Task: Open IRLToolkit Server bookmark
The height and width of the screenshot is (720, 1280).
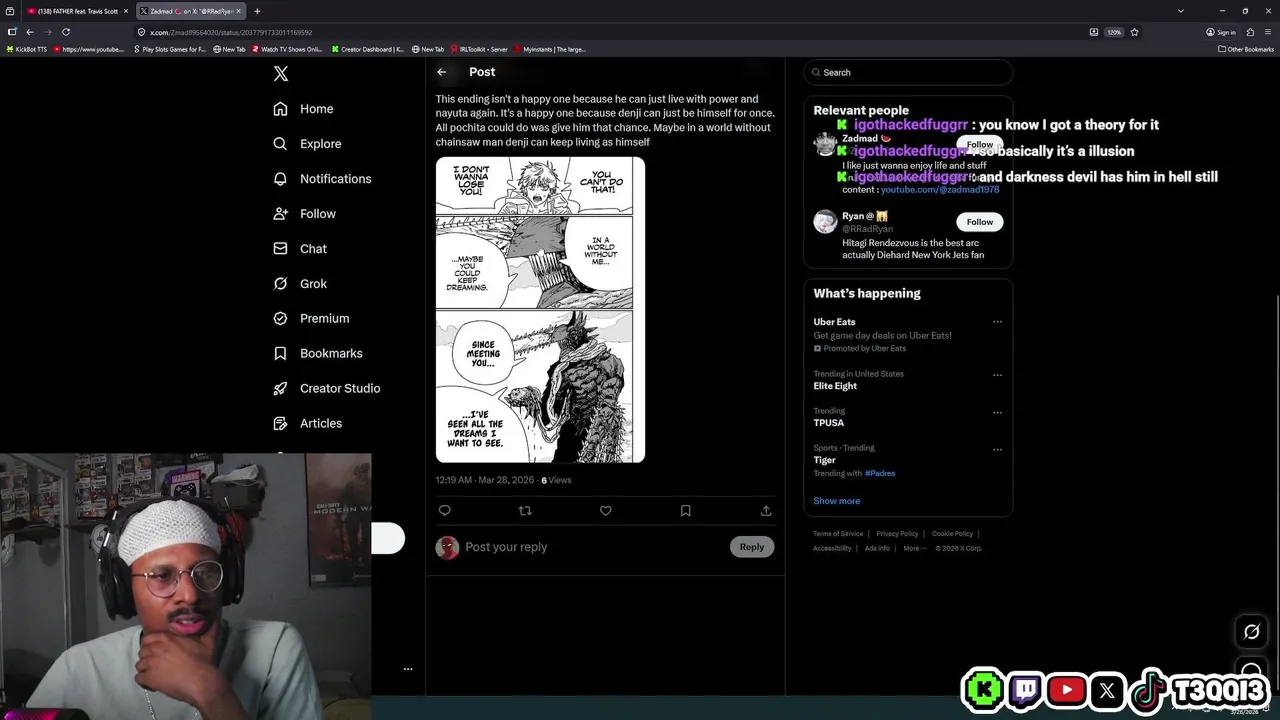Action: click(480, 49)
